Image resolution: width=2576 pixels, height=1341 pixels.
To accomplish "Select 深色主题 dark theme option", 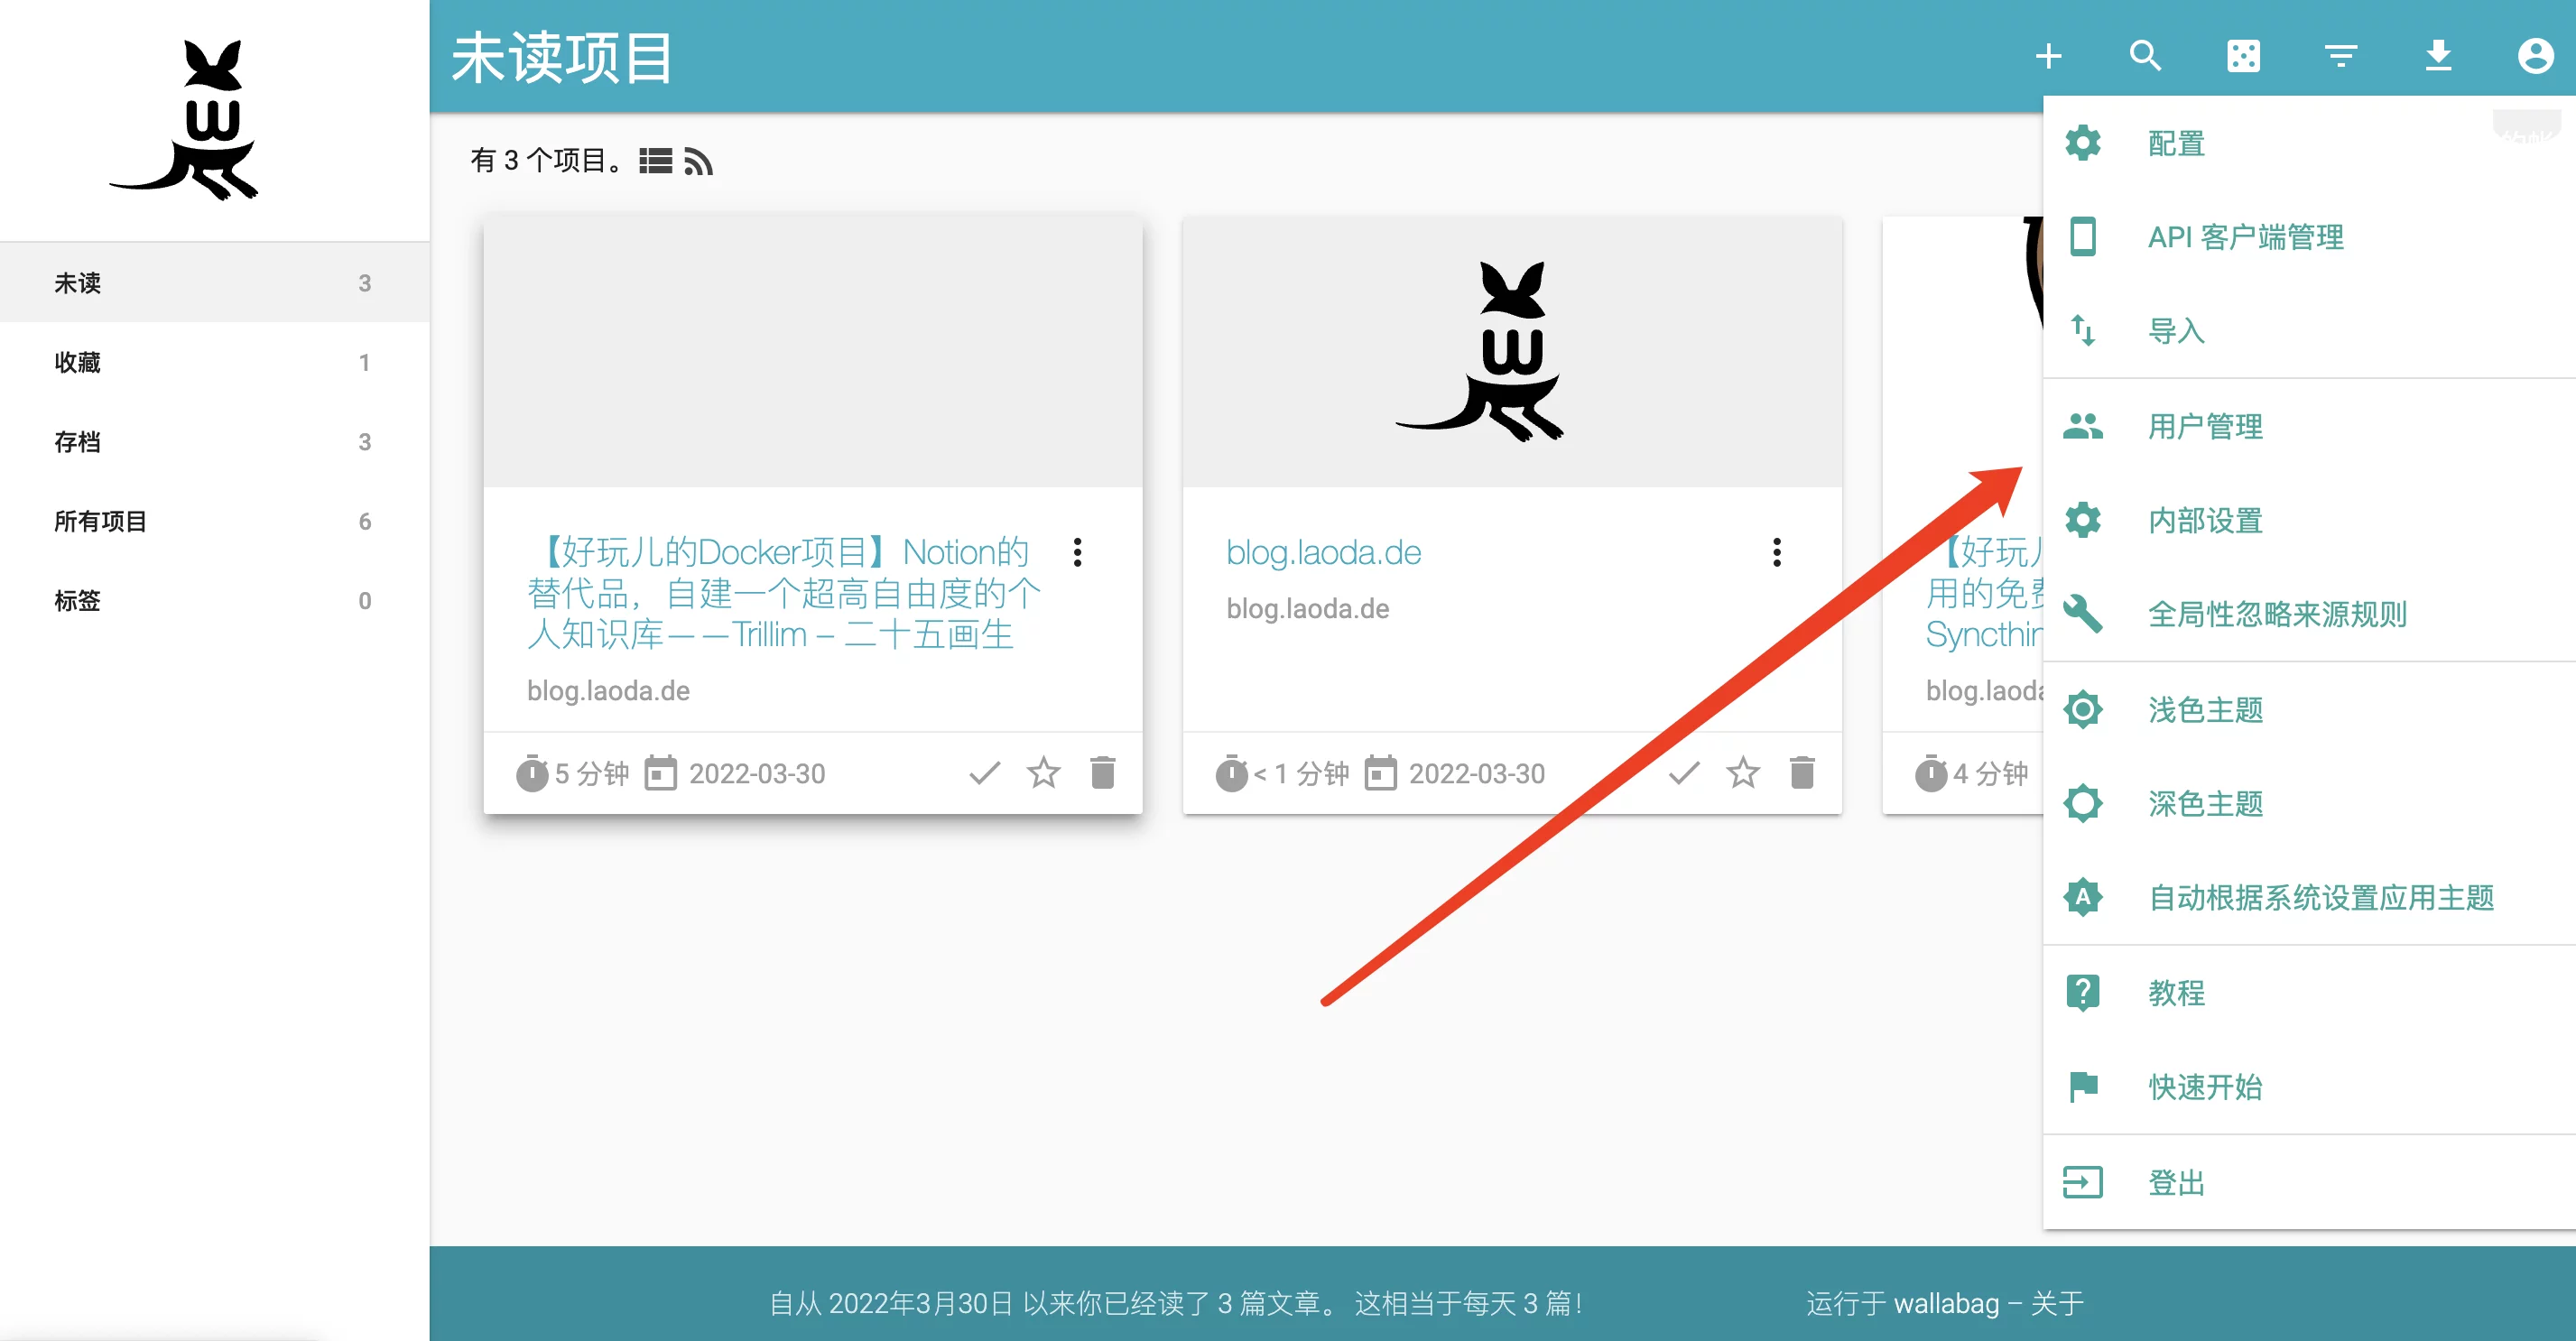I will (2204, 804).
